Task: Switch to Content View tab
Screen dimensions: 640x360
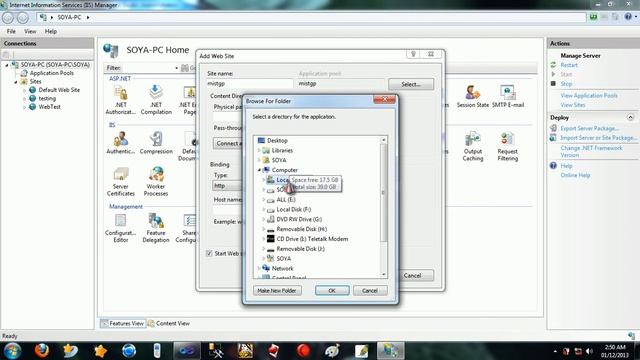Action: point(169,323)
